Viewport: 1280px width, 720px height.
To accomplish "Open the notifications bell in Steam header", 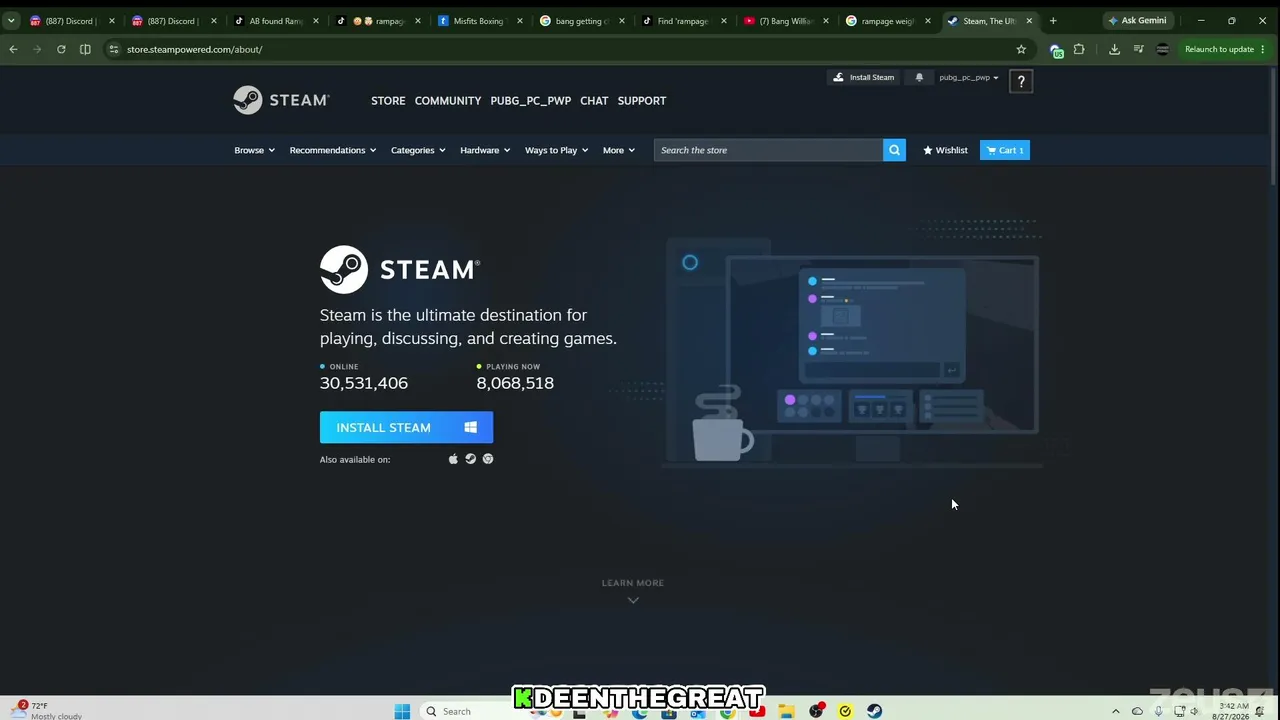I will 919,77.
